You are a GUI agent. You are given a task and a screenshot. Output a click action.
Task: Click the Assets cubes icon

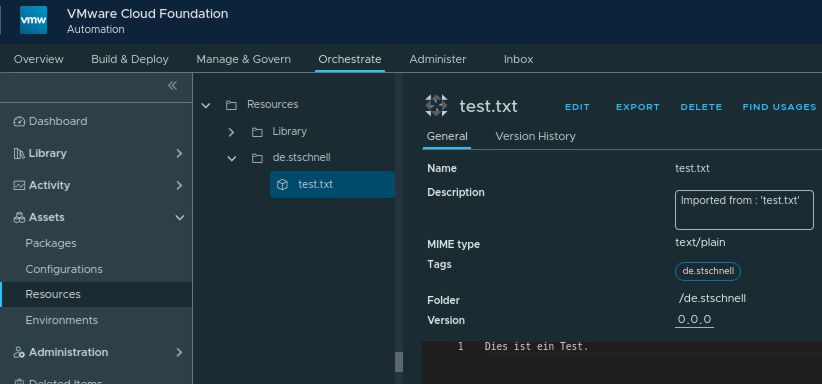tap(19, 217)
